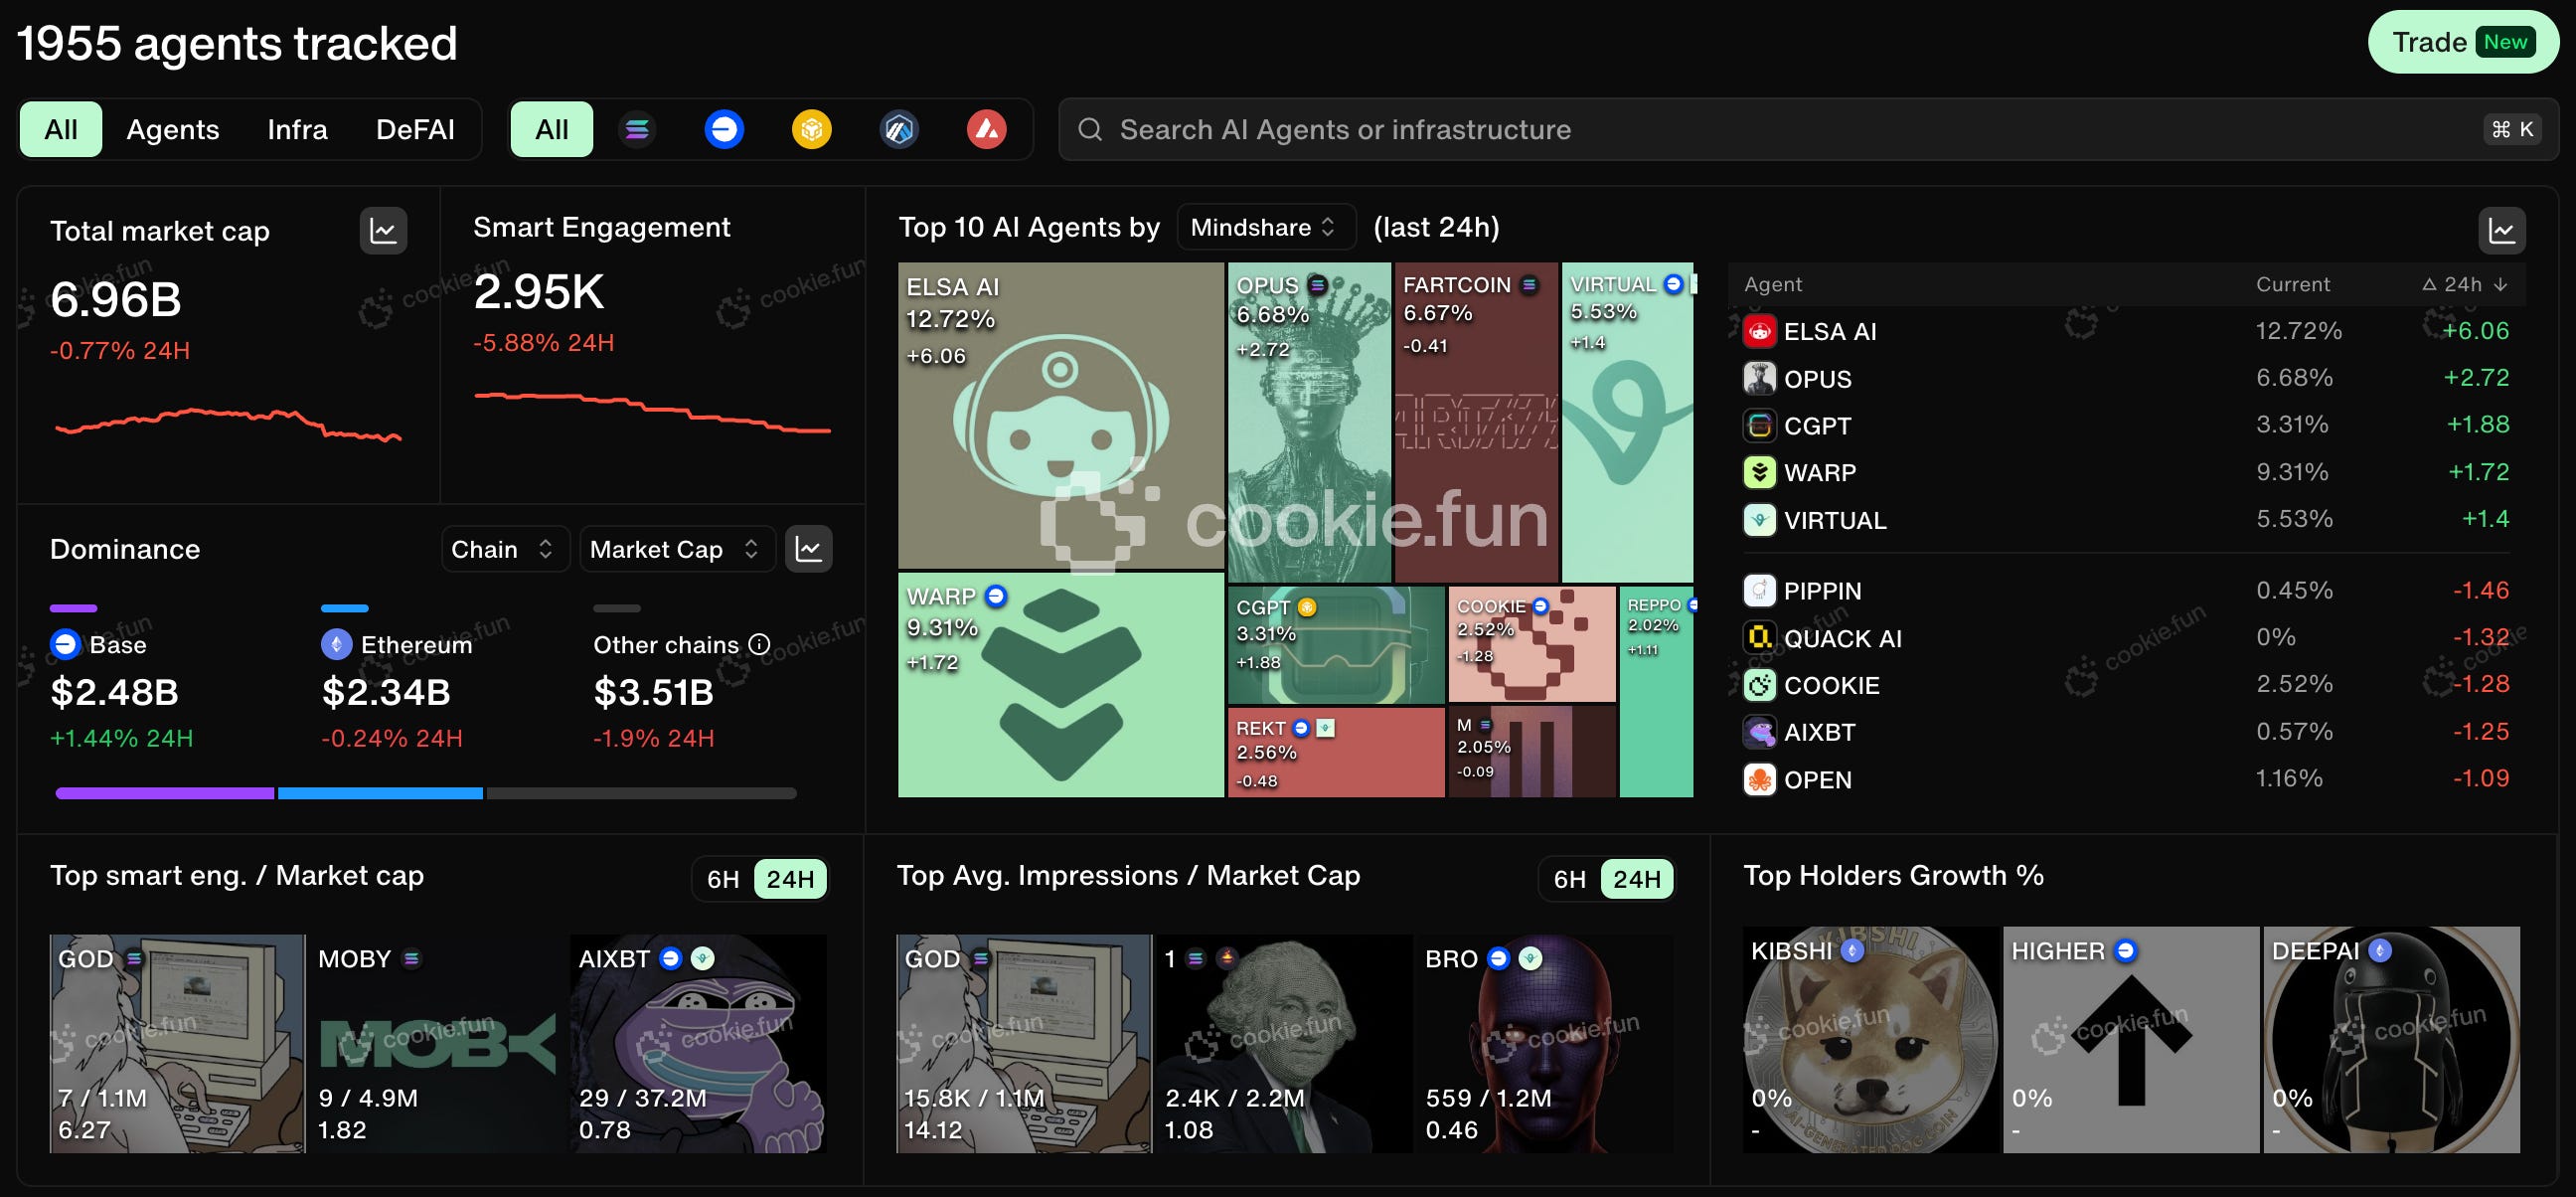2576x1197 pixels.
Task: Filter by BNB chain icon
Action: [811, 130]
